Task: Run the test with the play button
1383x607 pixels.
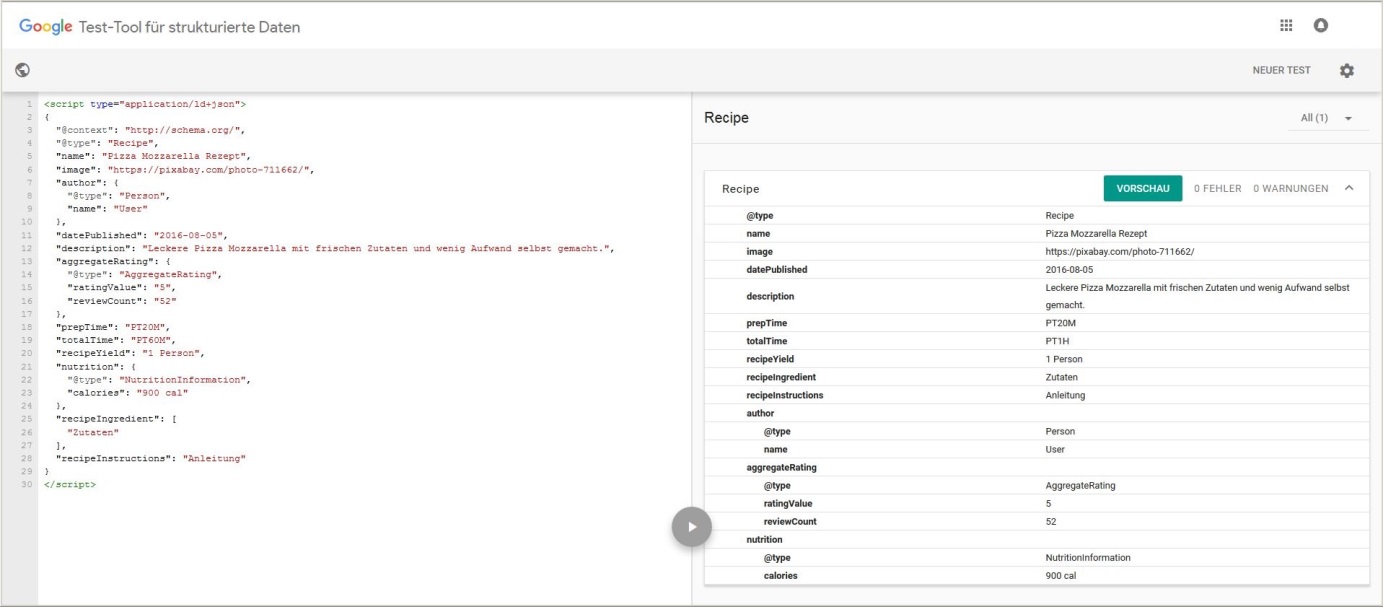Action: [691, 526]
